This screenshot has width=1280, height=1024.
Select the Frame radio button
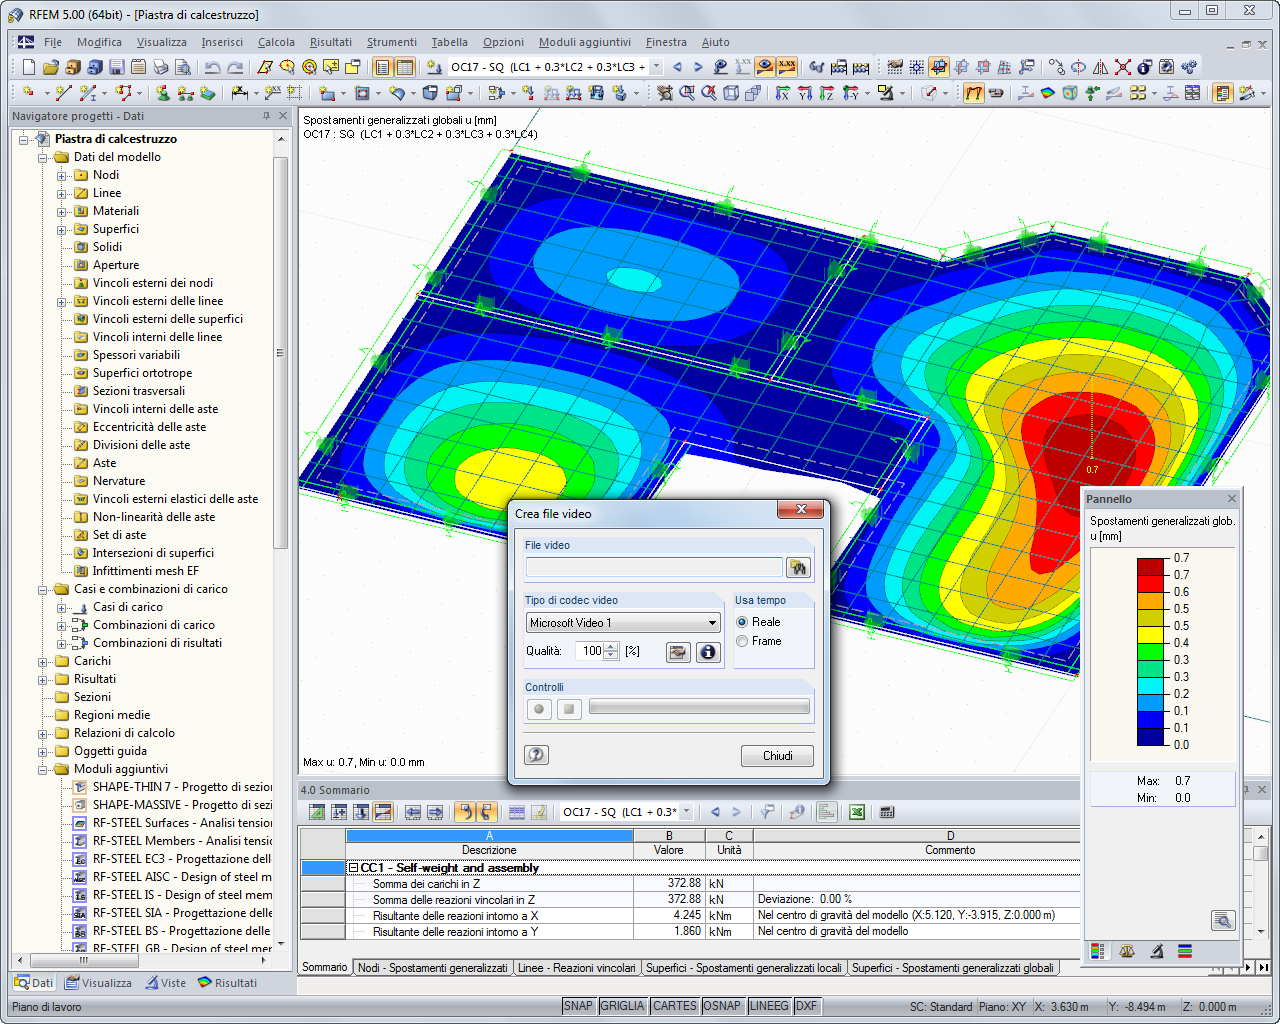click(742, 641)
